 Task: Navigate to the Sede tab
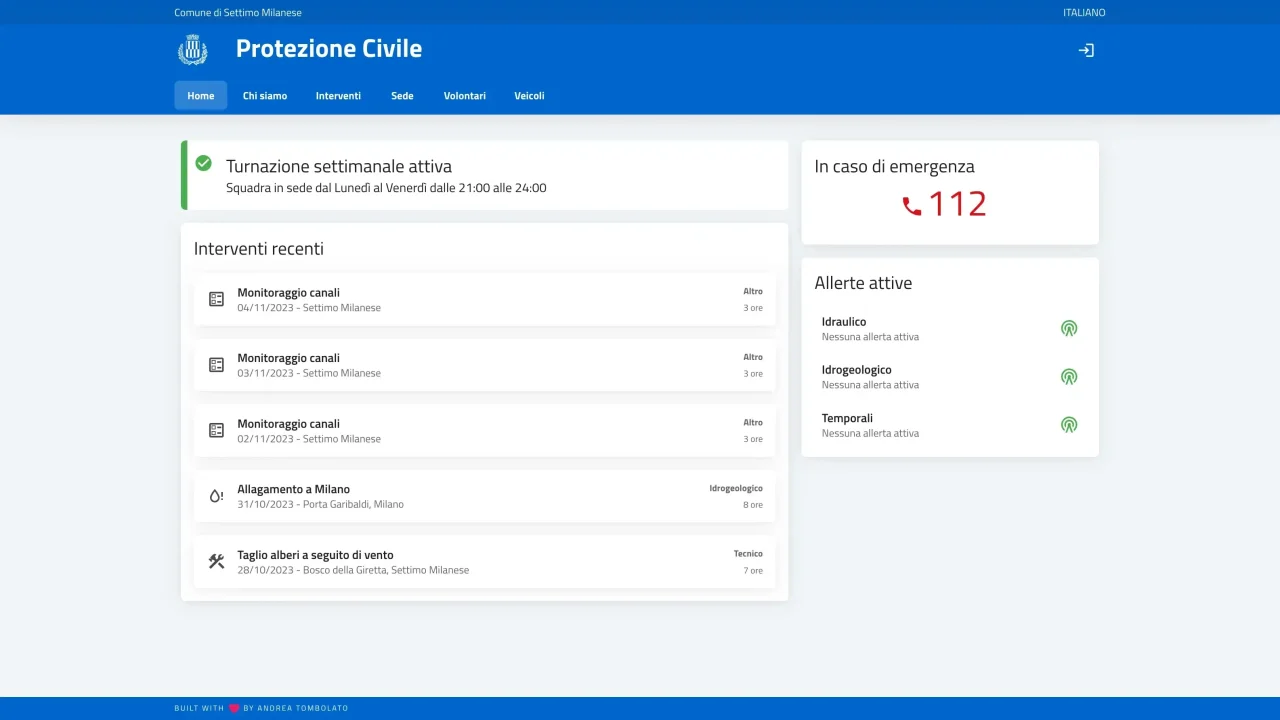[x=402, y=96]
